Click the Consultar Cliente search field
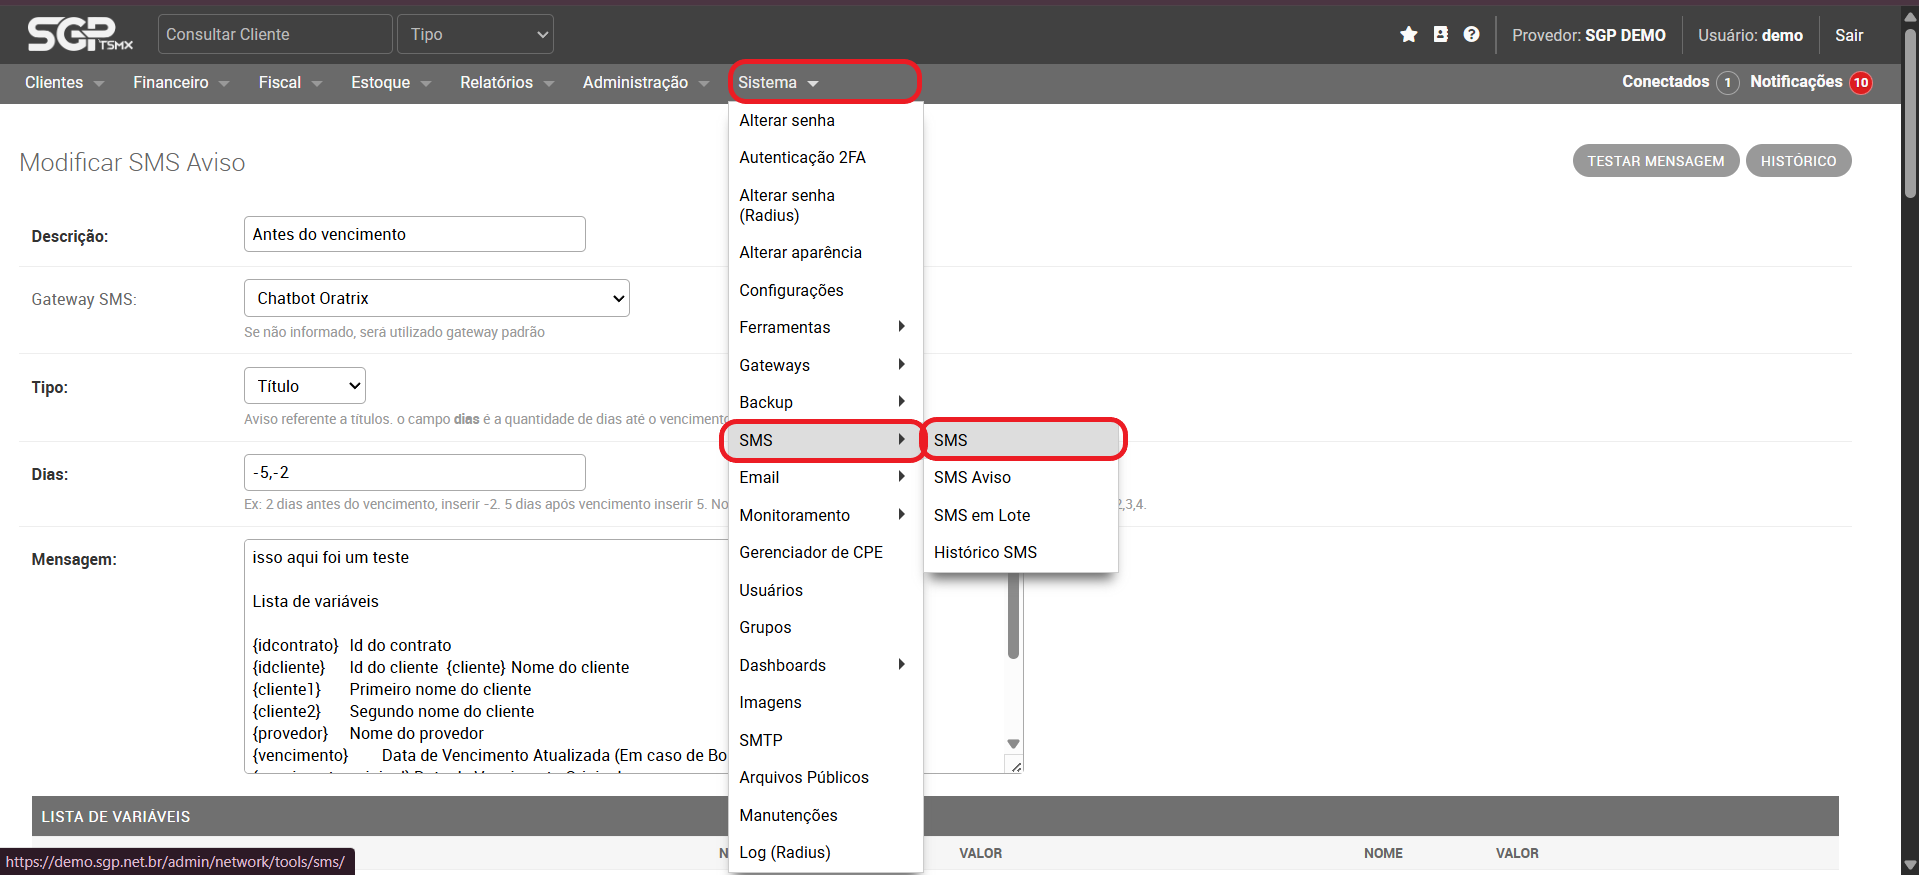1919x875 pixels. click(x=274, y=35)
